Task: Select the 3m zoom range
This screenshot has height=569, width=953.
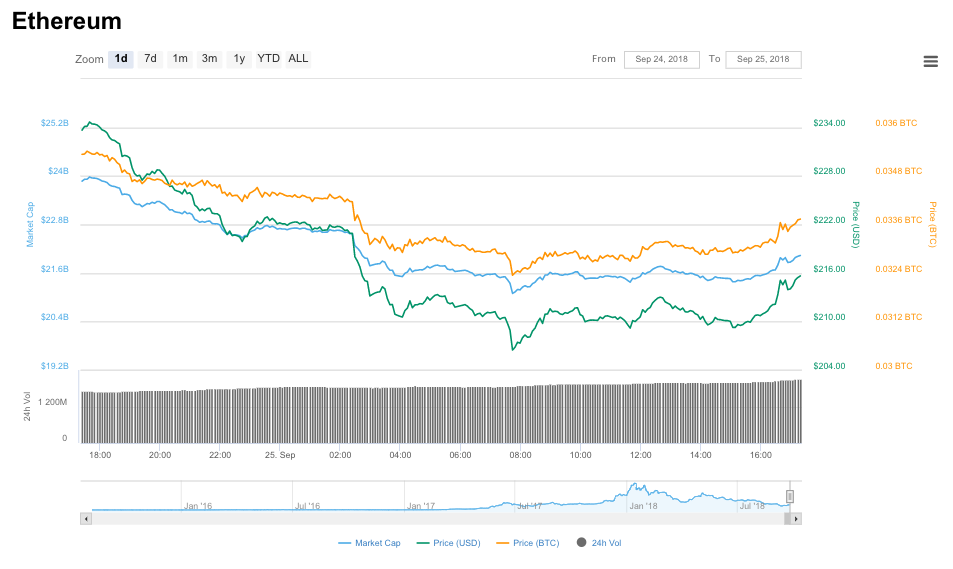Action: [x=209, y=59]
